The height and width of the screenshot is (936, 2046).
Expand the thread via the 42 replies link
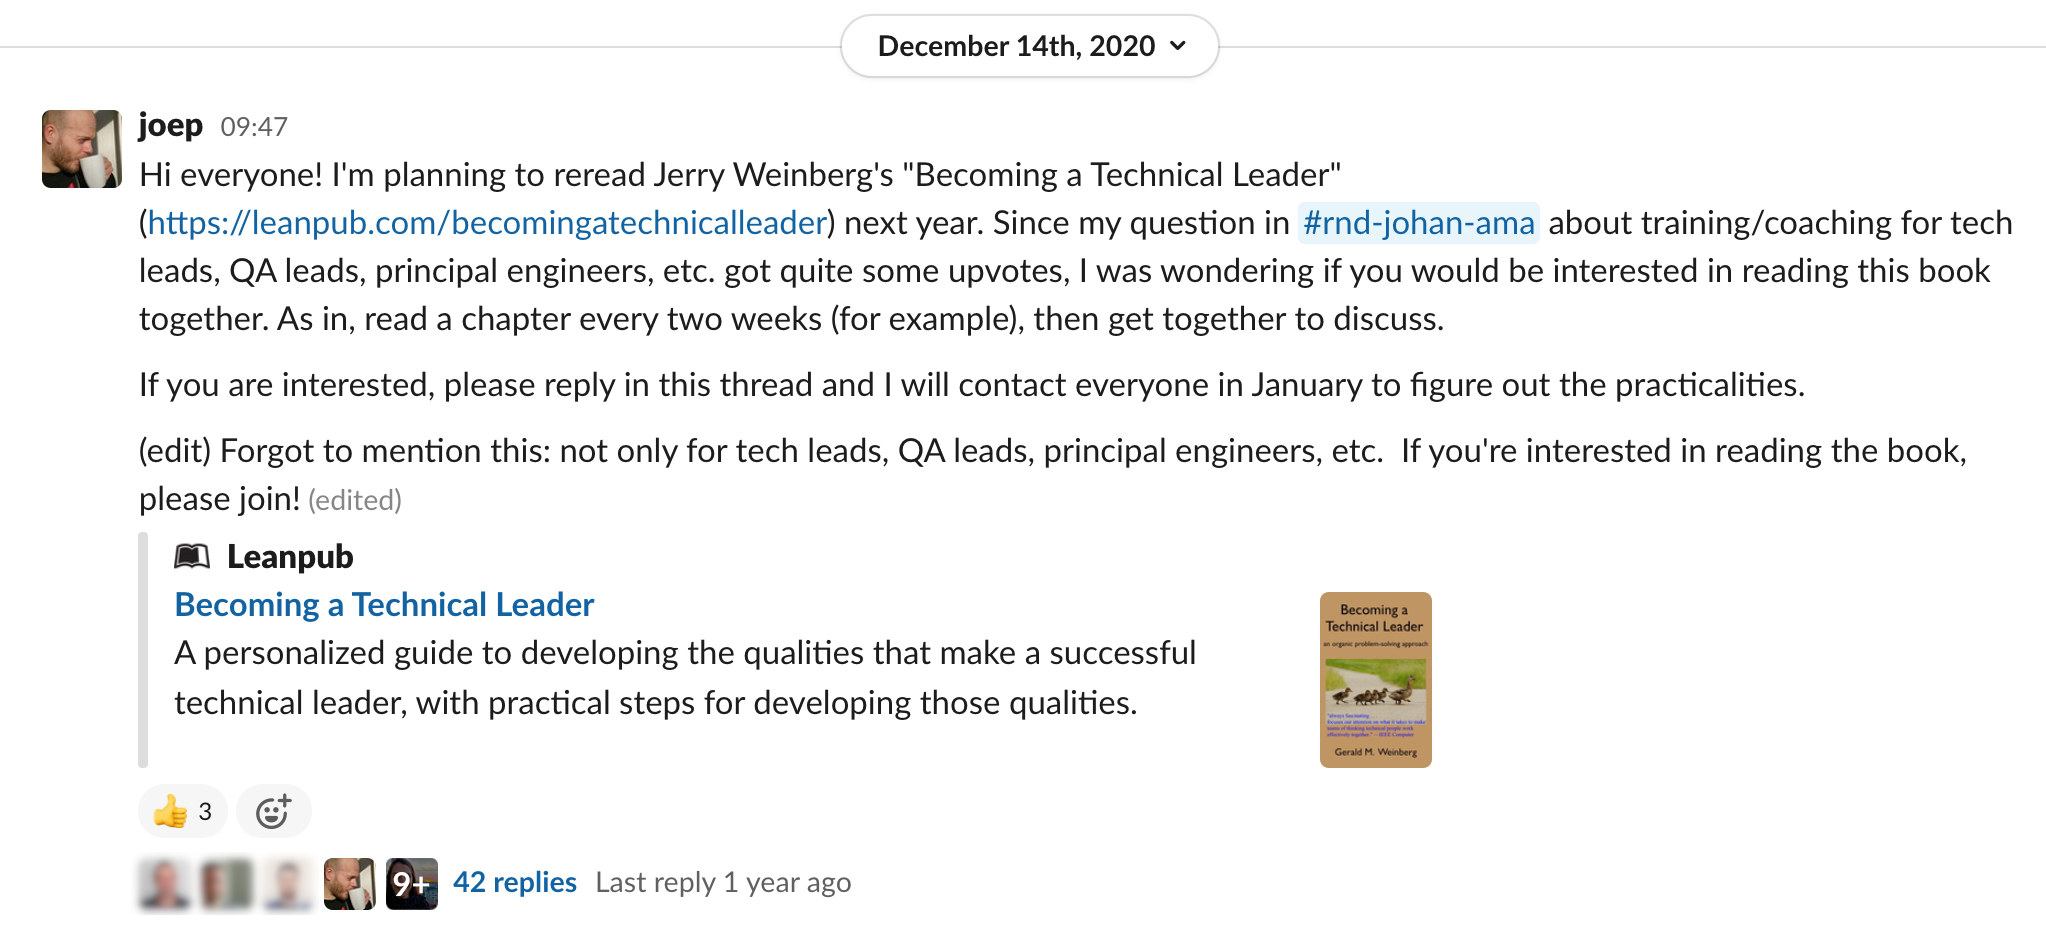[x=514, y=882]
